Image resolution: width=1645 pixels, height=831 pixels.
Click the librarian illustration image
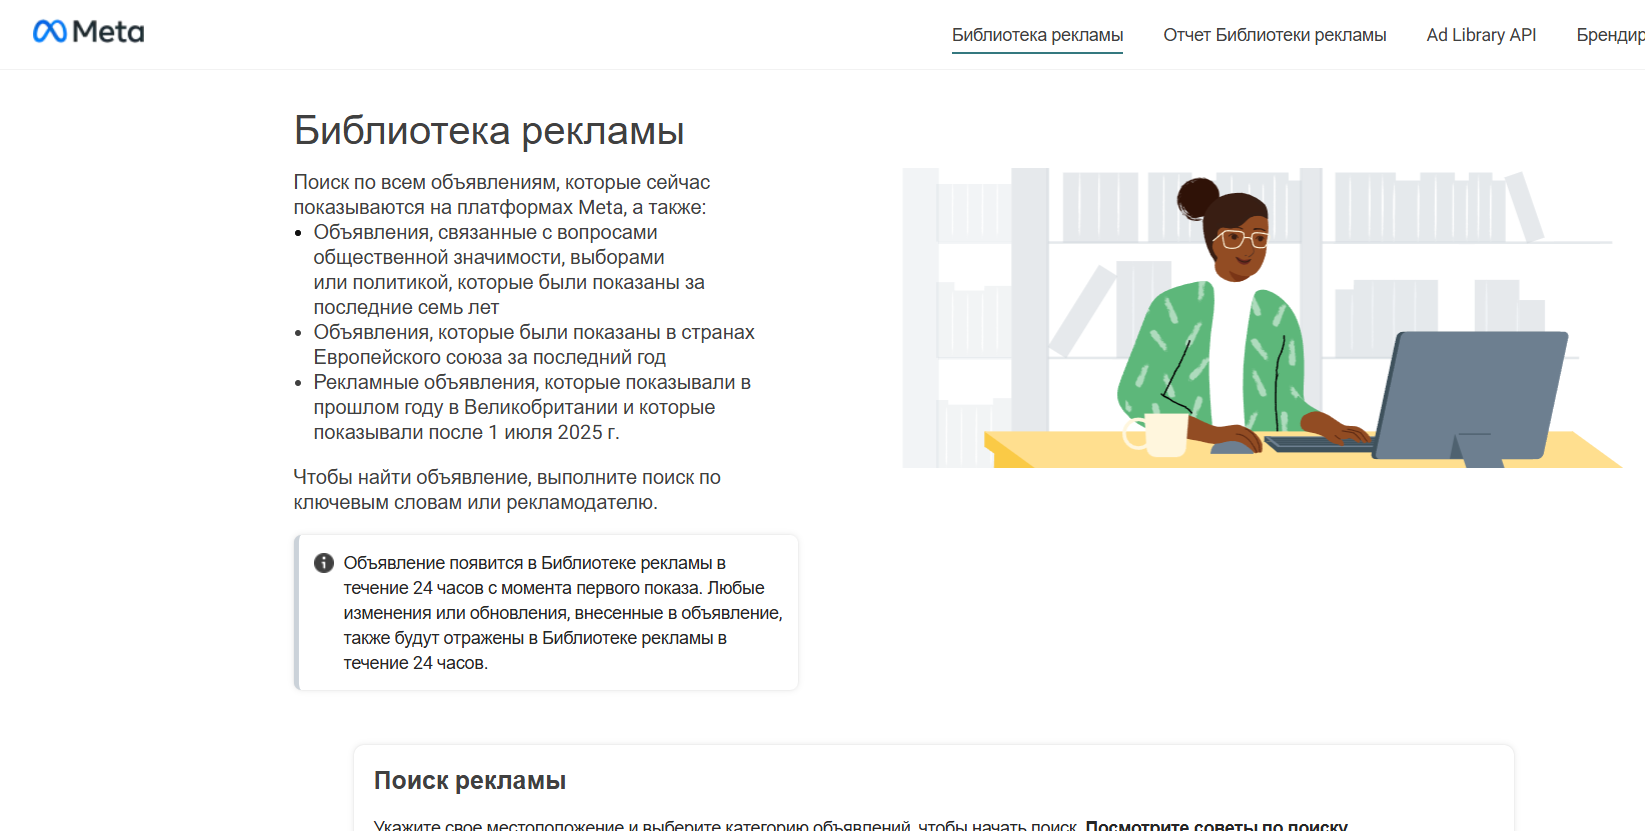1262,318
